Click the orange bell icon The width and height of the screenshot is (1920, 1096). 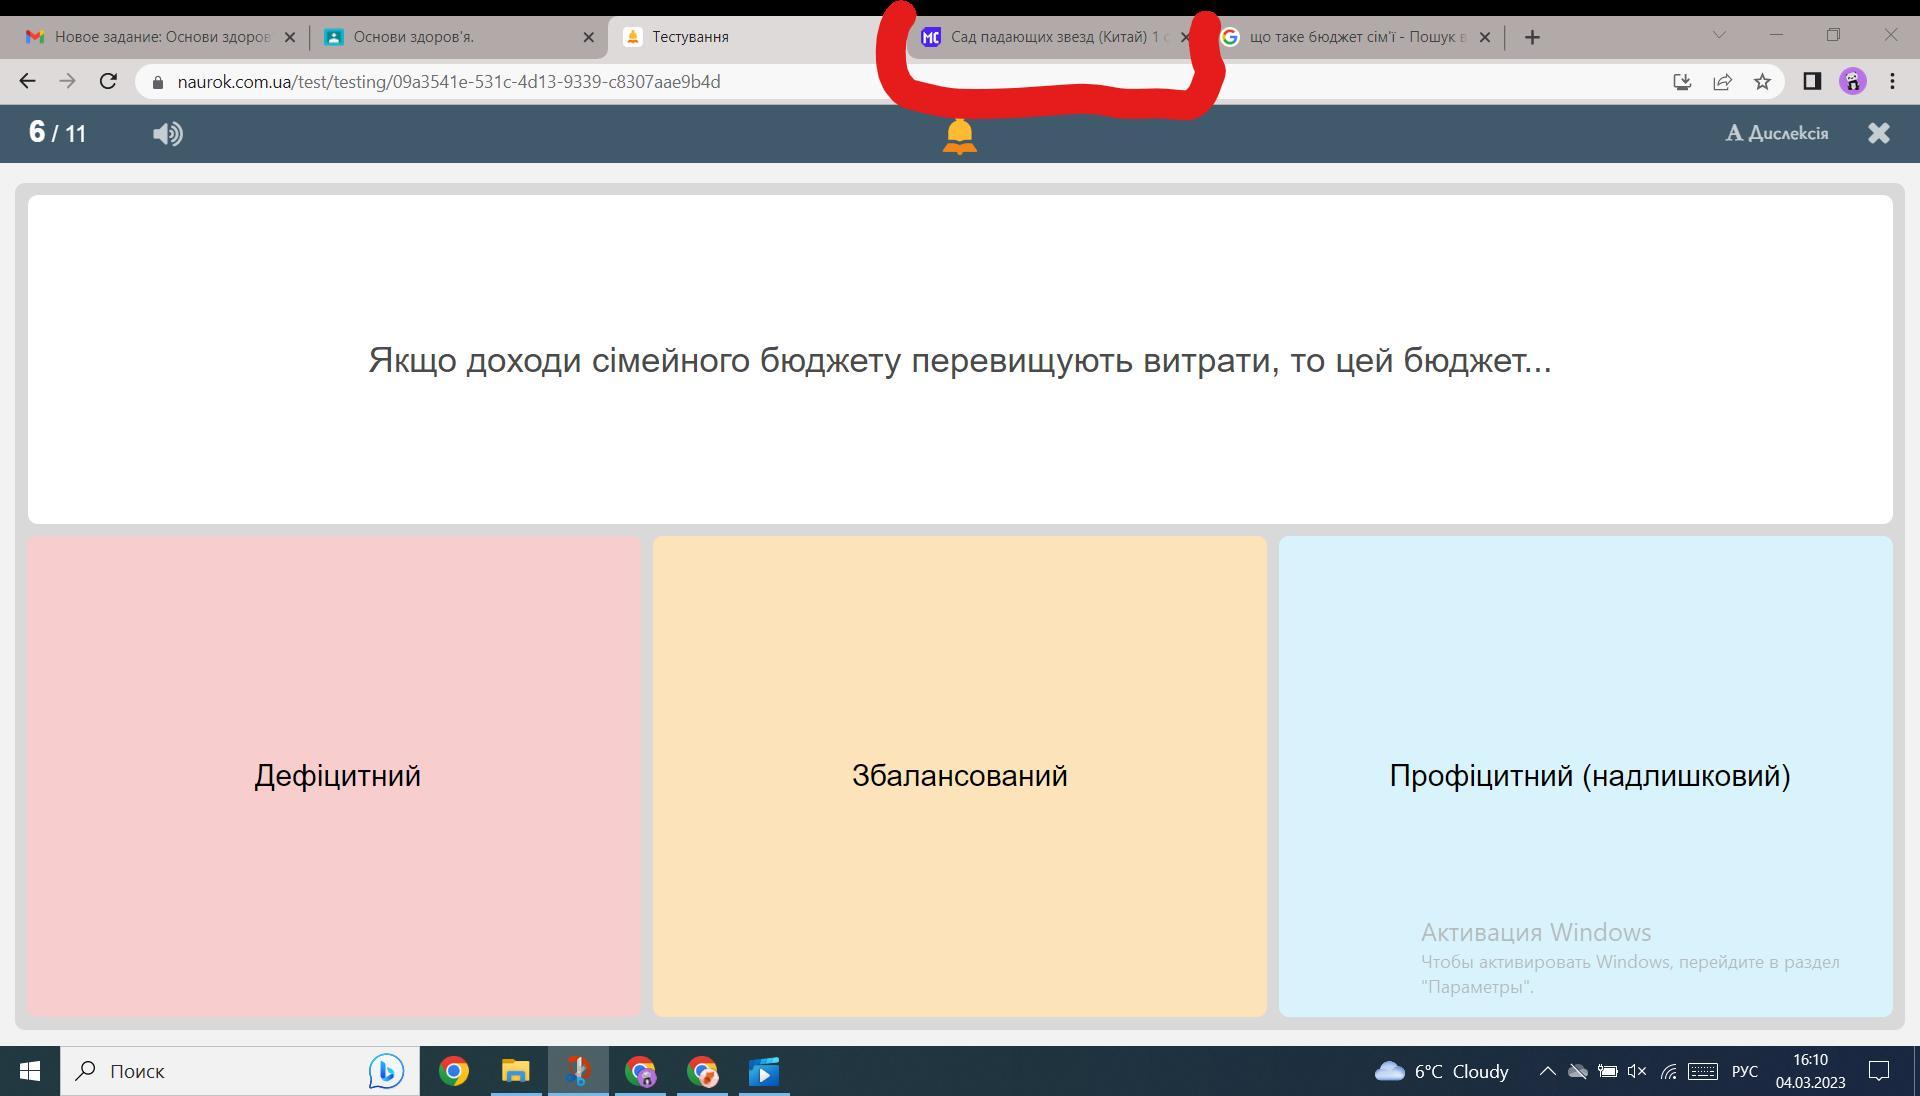tap(959, 136)
